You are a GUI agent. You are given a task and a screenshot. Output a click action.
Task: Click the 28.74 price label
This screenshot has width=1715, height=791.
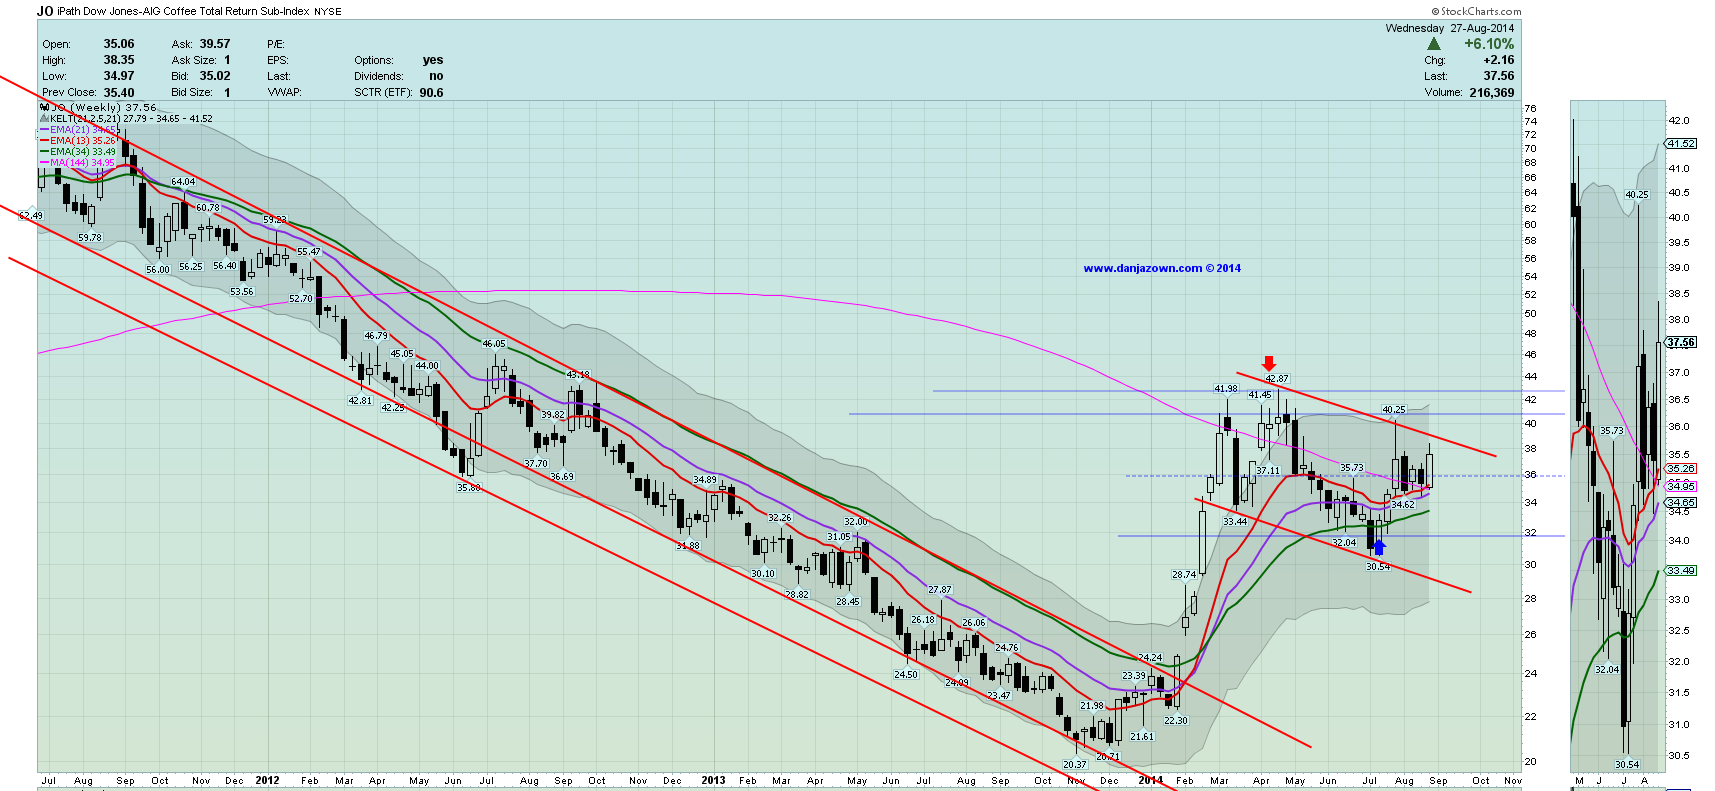point(1184,575)
